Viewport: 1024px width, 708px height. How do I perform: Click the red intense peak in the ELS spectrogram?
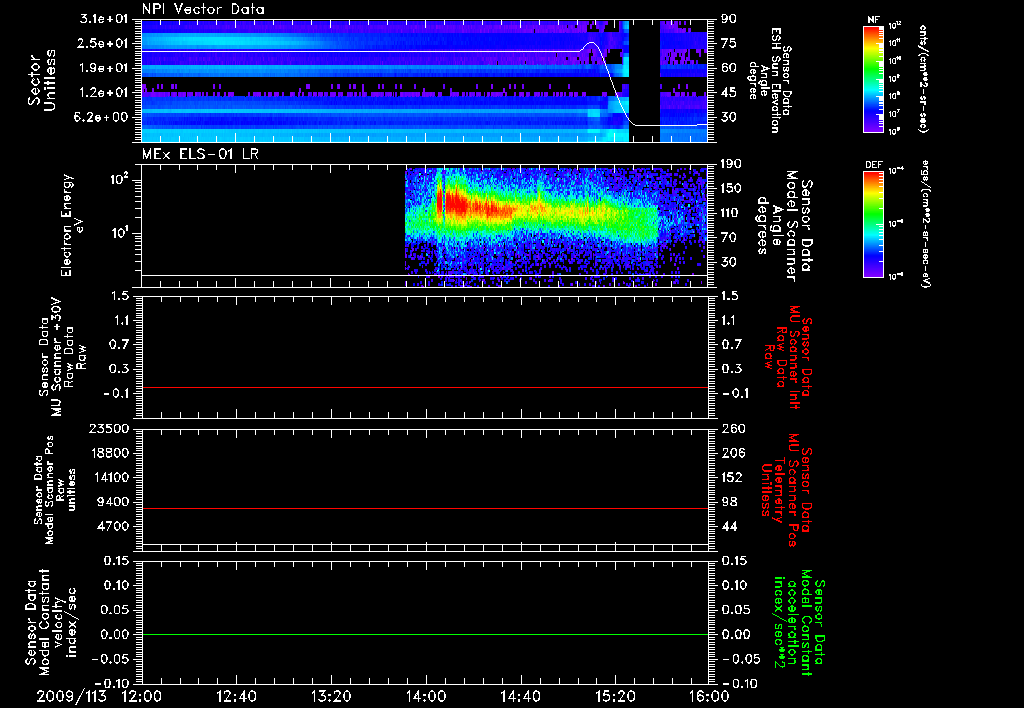click(455, 202)
